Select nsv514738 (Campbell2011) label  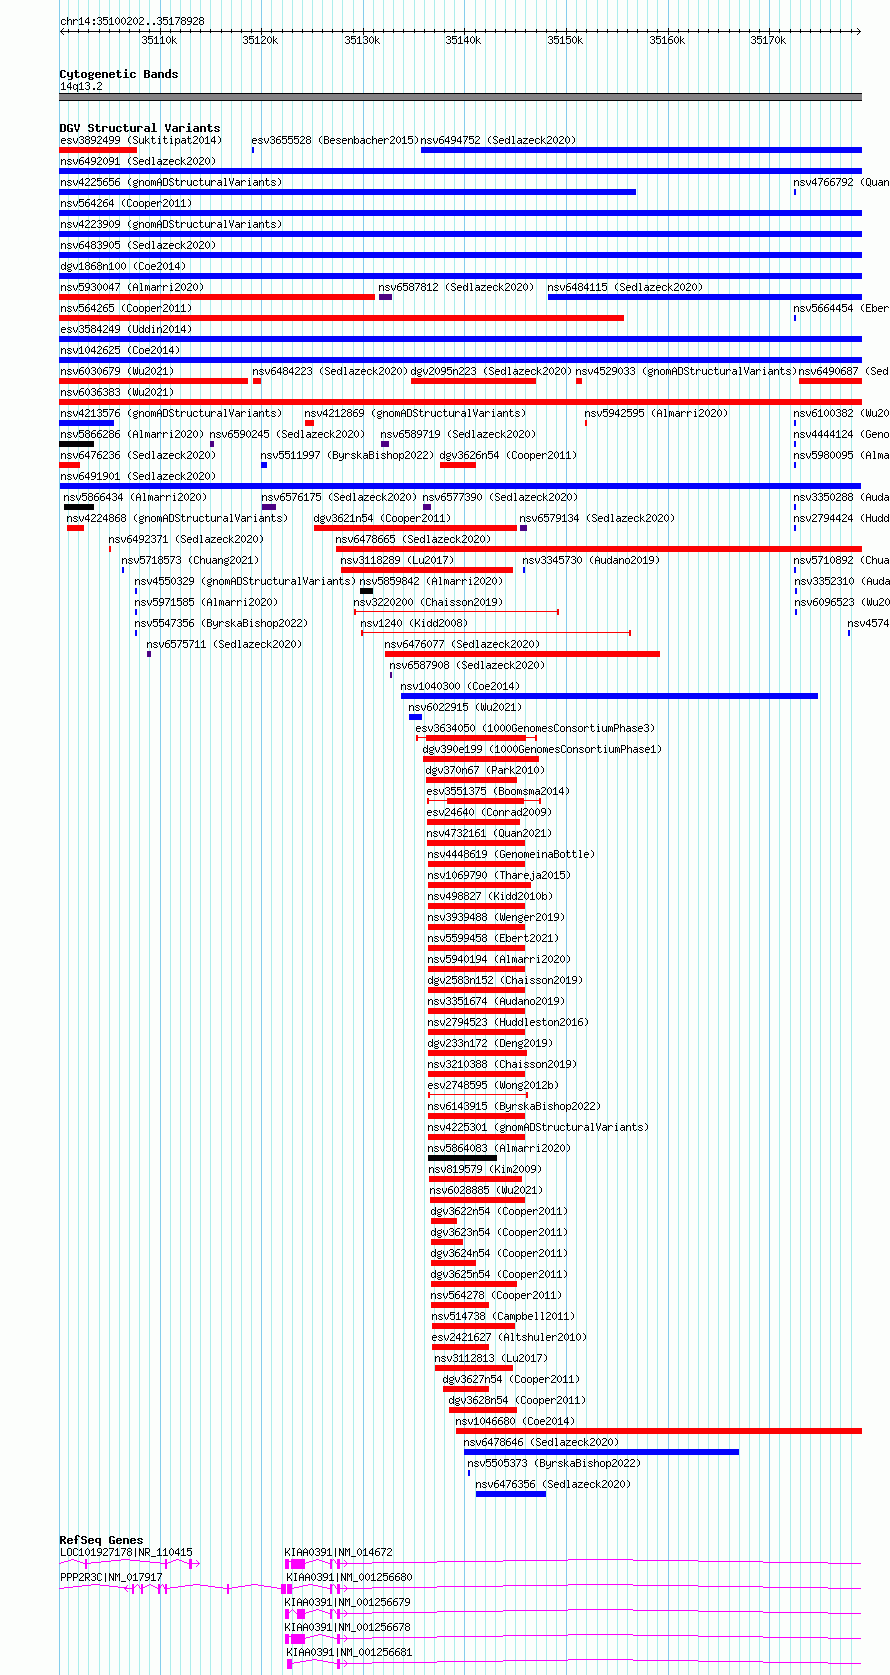click(503, 1316)
